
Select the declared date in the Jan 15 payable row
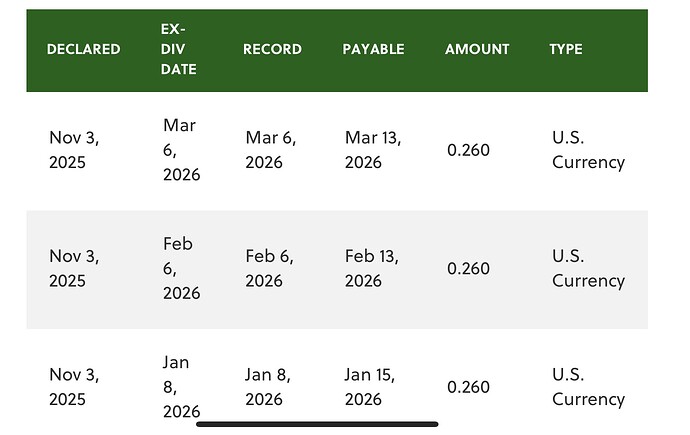coord(74,386)
